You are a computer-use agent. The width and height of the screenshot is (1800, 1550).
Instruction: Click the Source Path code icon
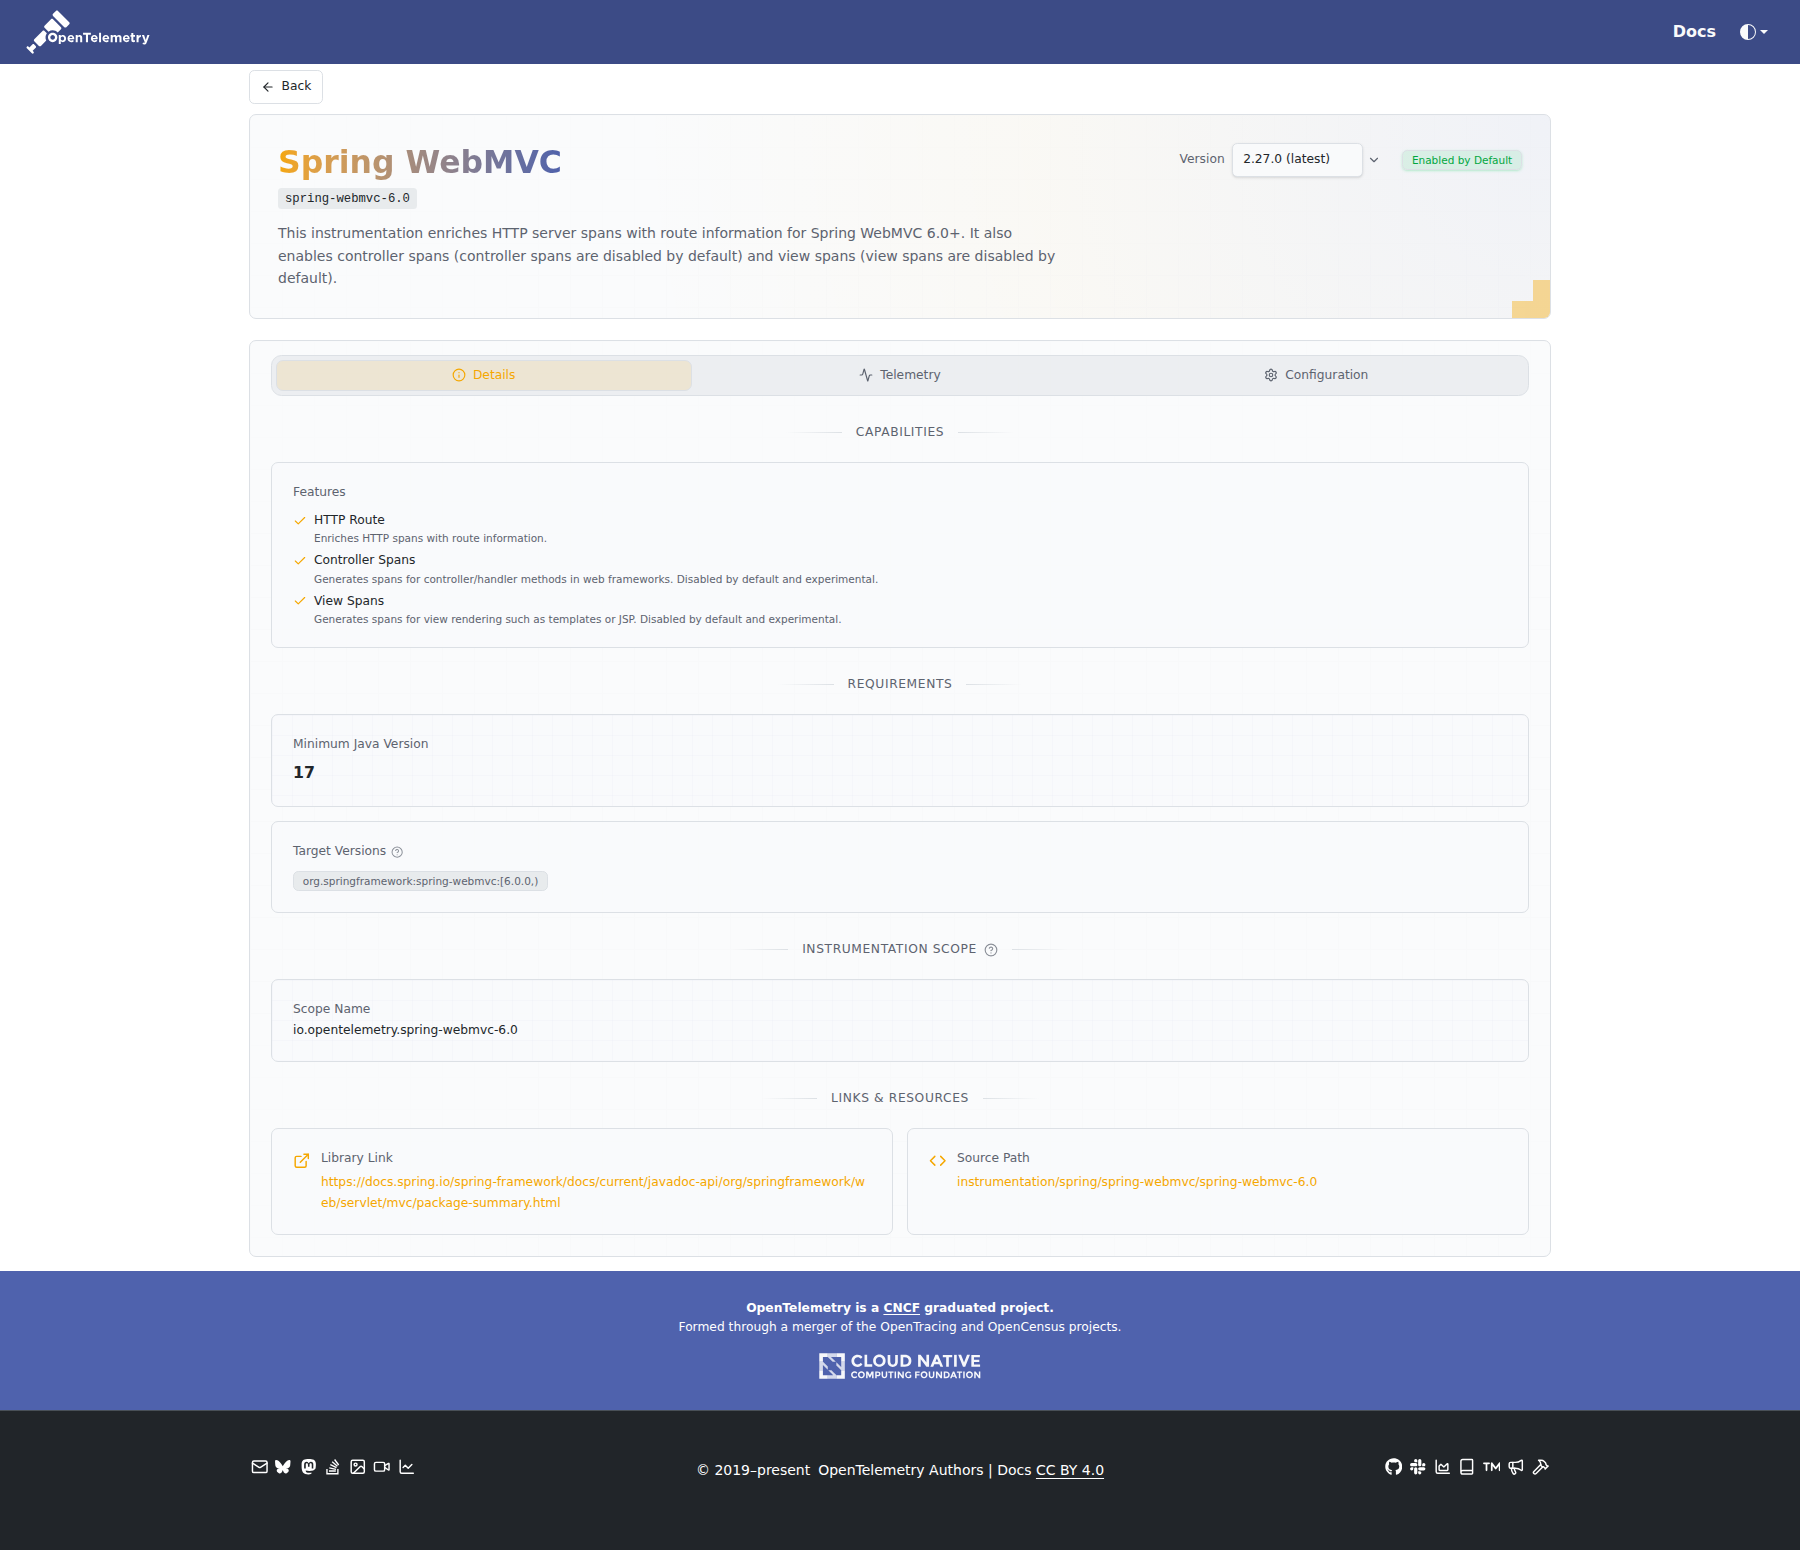point(937,1161)
